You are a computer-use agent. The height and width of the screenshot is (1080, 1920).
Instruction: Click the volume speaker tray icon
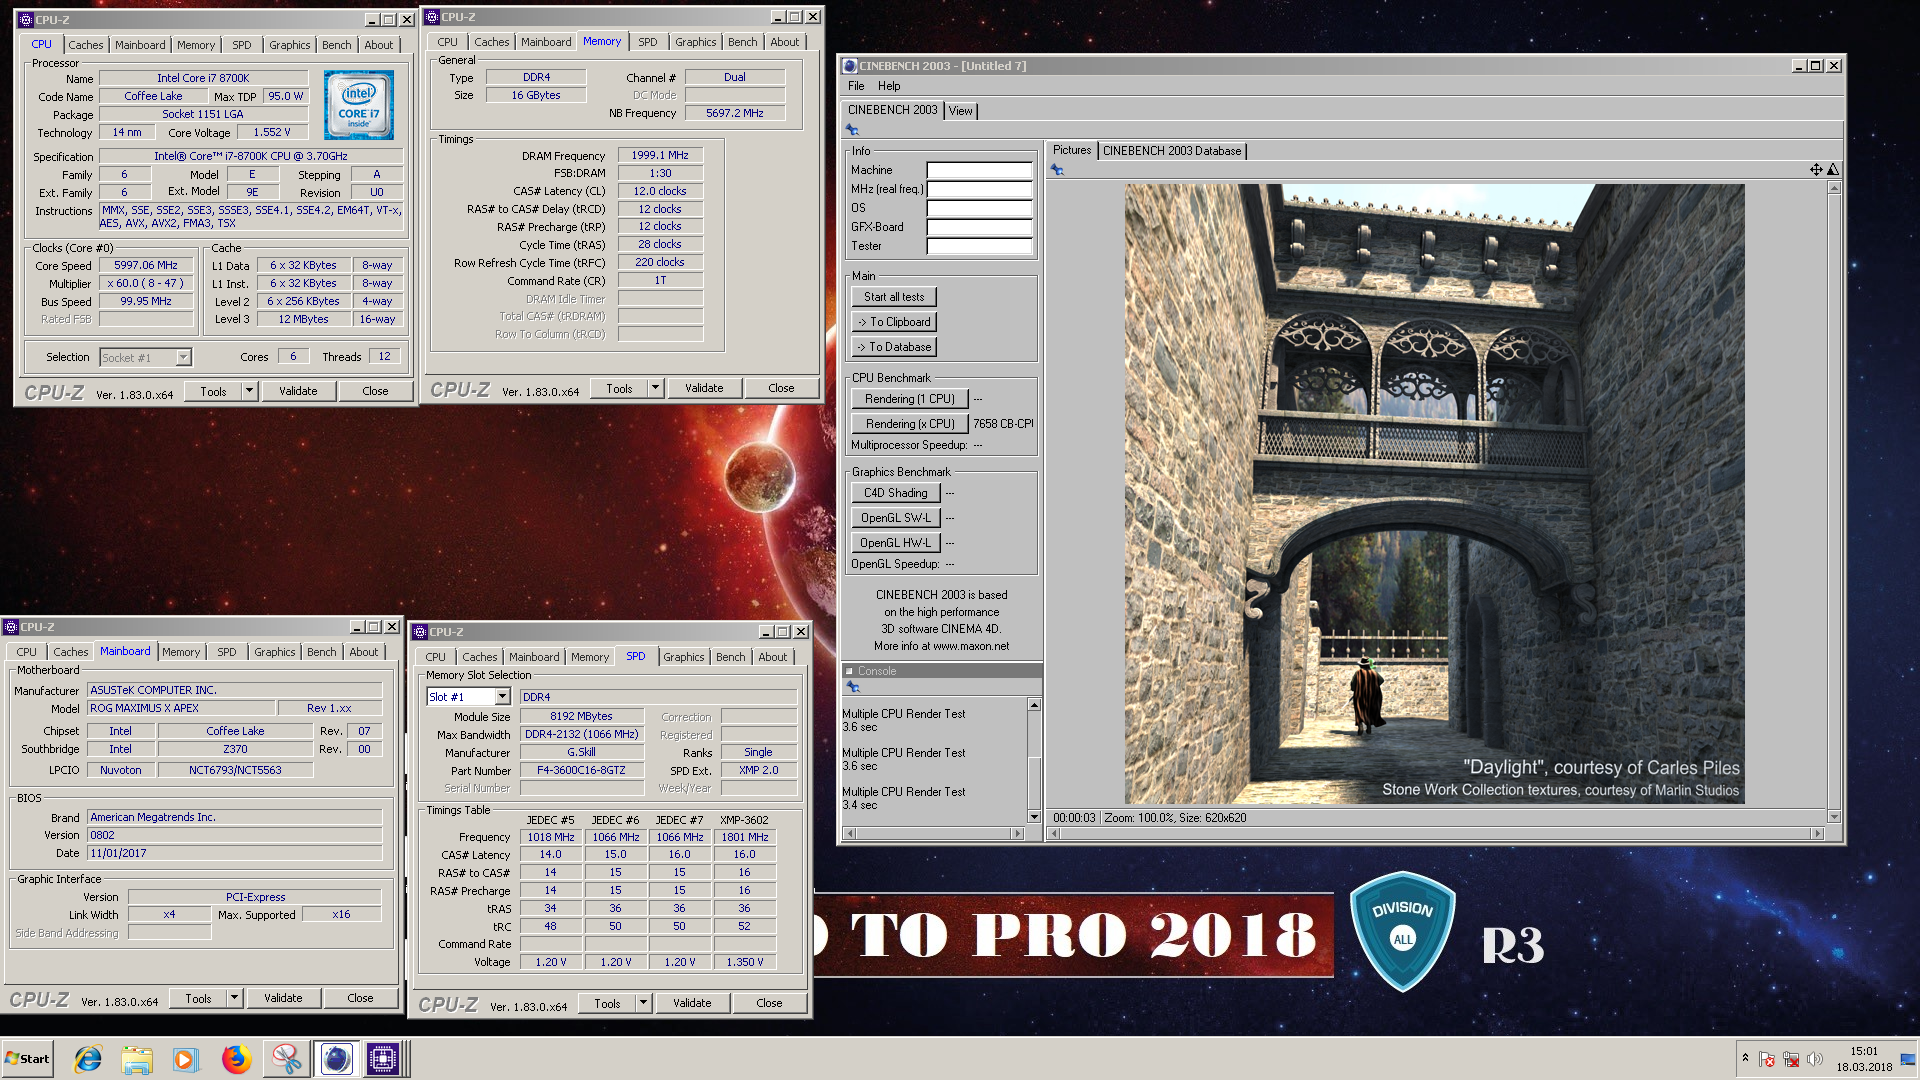(1815, 1059)
